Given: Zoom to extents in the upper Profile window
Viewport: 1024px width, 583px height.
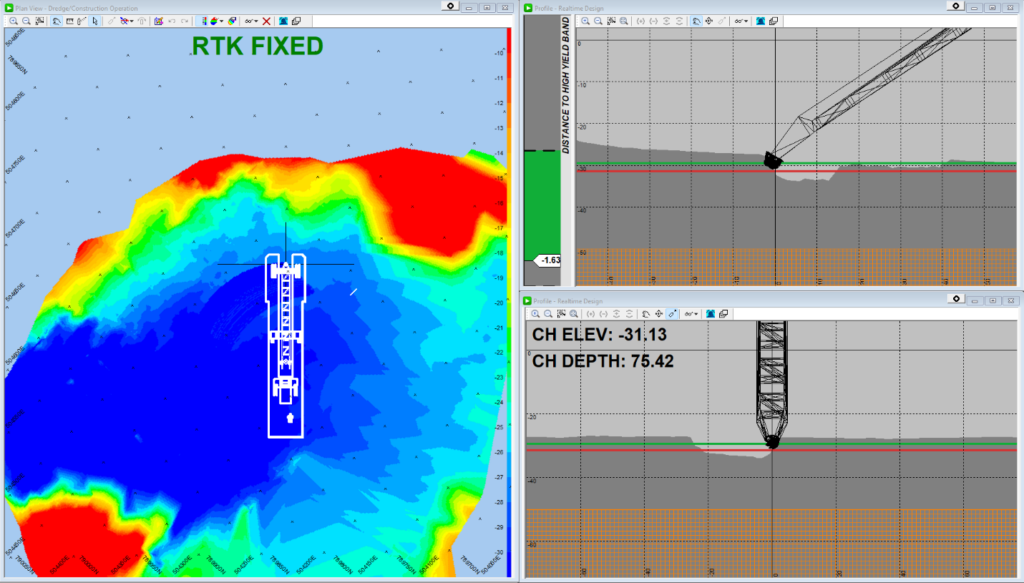Looking at the screenshot, I should [x=611, y=21].
